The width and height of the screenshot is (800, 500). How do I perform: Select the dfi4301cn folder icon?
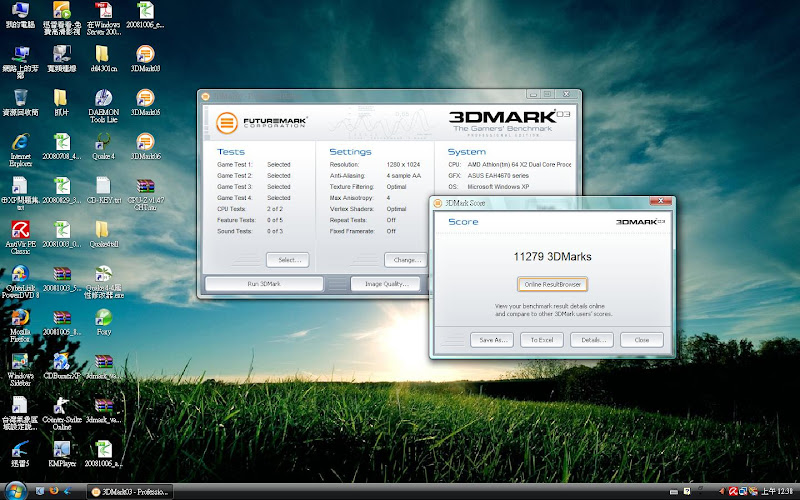[x=104, y=58]
